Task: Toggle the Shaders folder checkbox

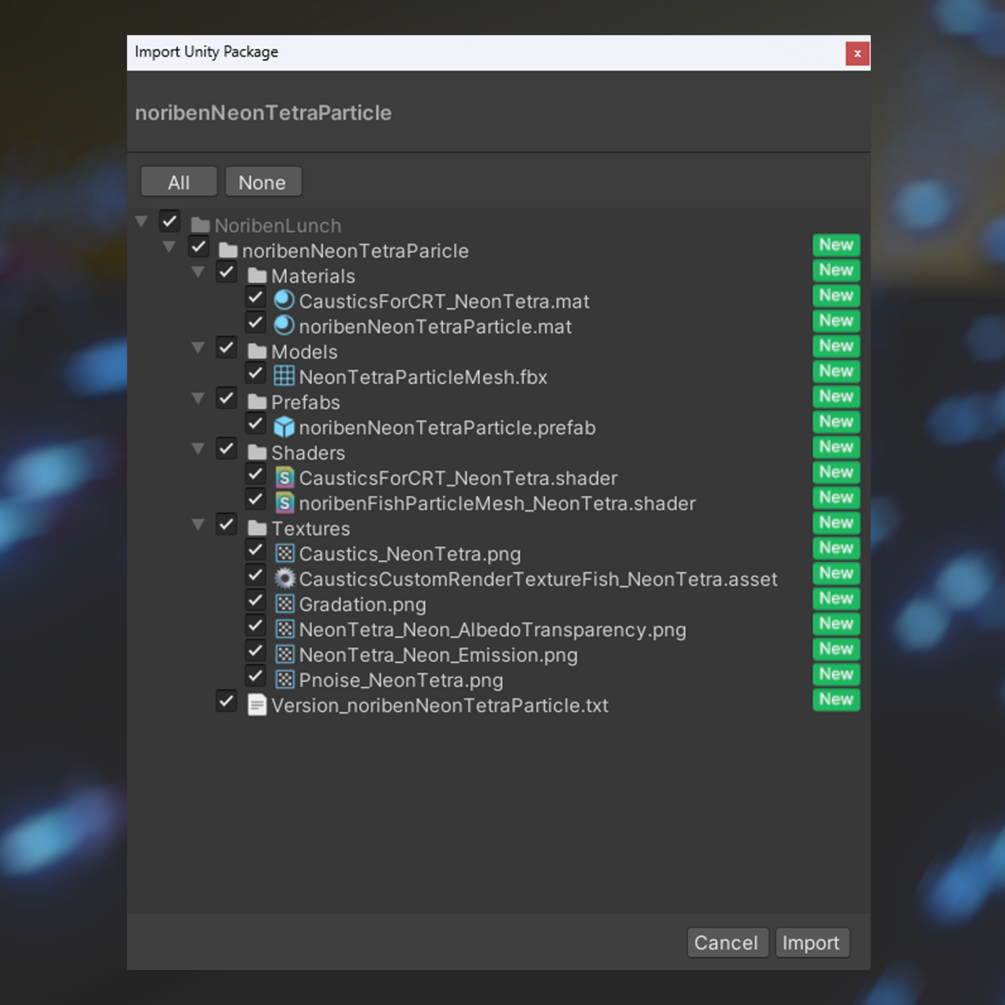Action: tap(226, 449)
